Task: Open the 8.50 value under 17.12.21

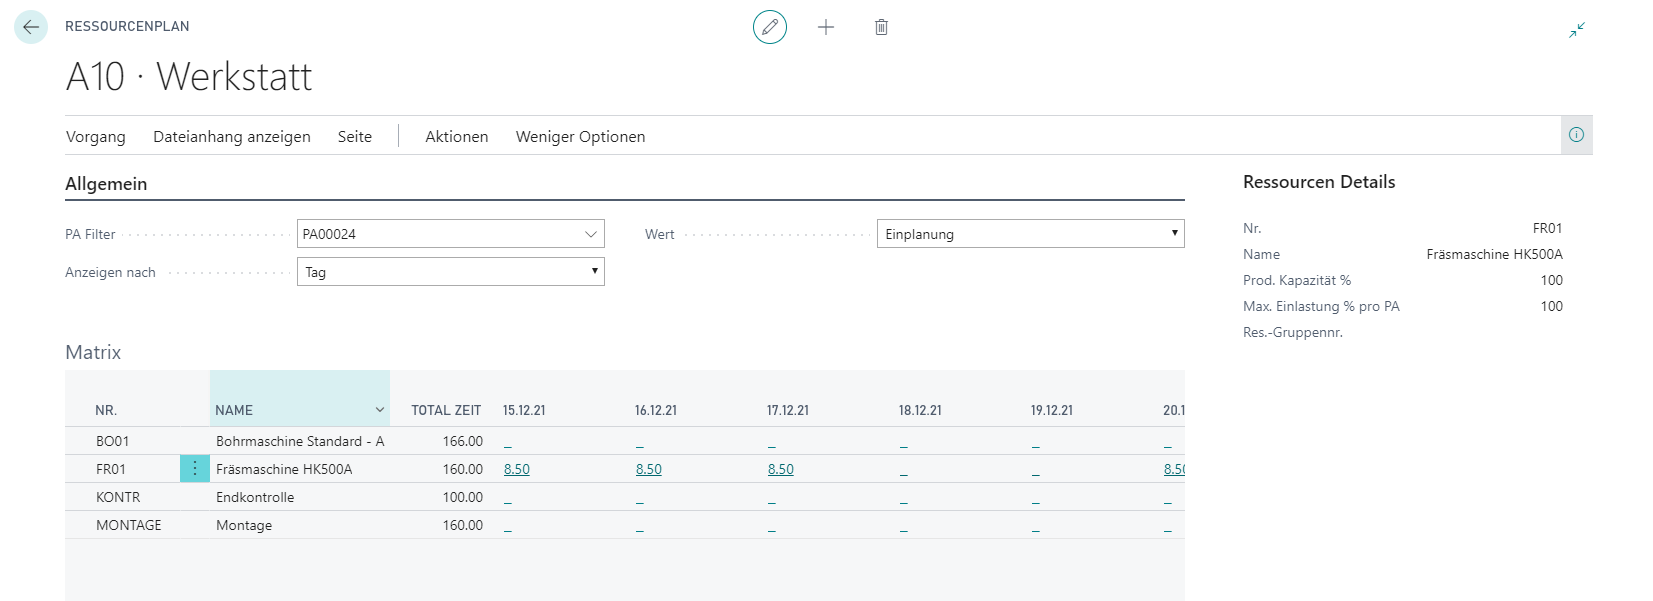Action: click(x=781, y=469)
